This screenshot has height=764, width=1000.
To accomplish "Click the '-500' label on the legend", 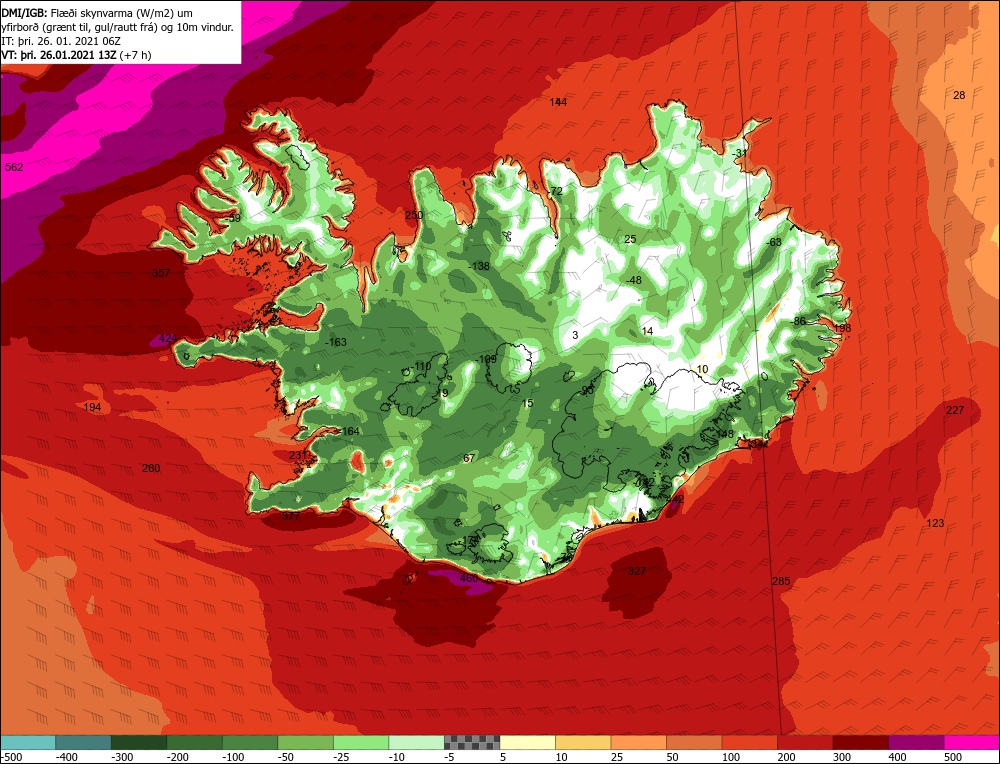I will click(11, 757).
